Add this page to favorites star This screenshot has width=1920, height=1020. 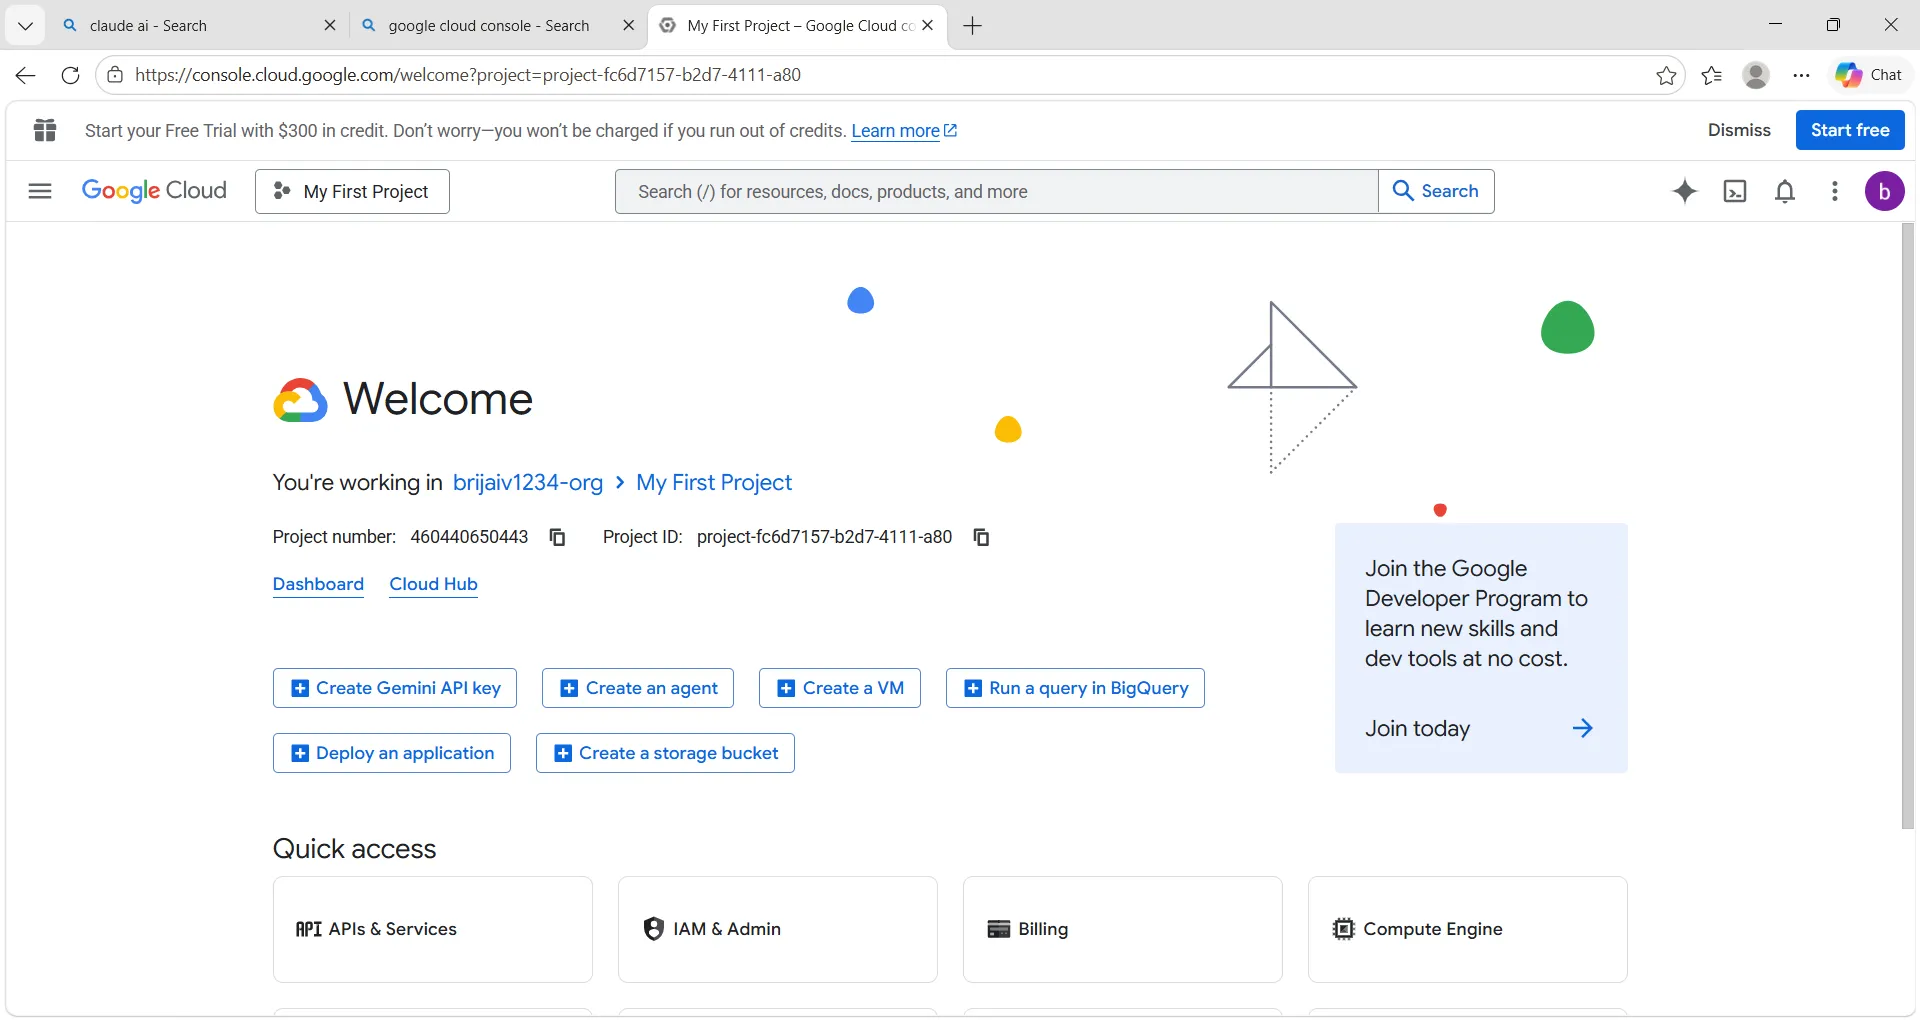coord(1666,75)
